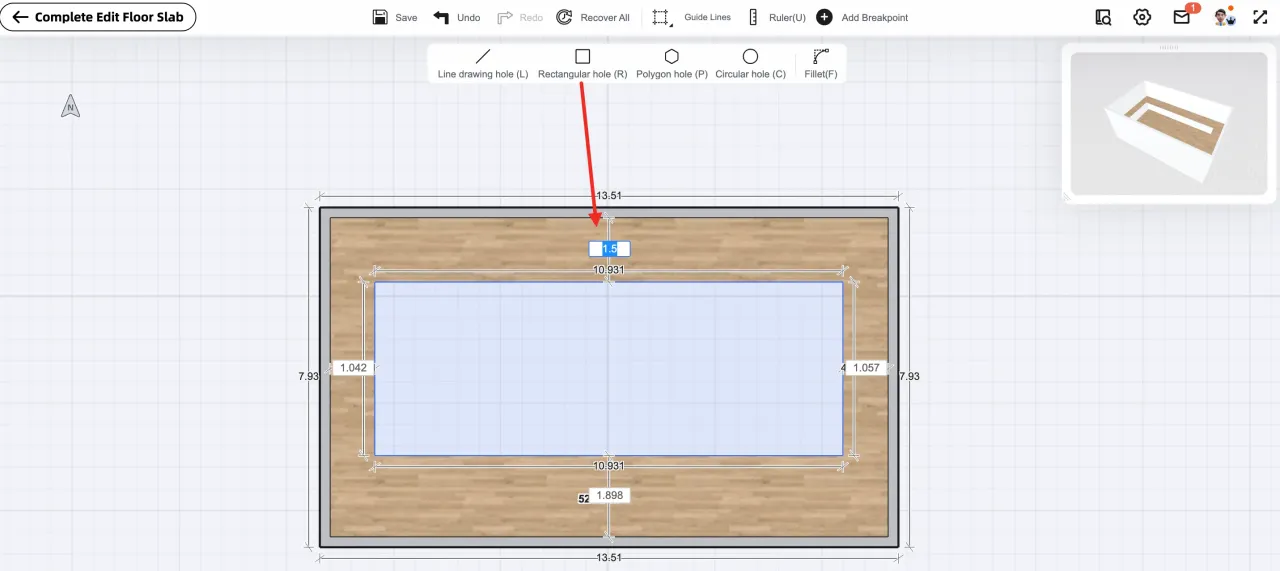
Task: Choose Polygon hole tool
Action: [672, 64]
